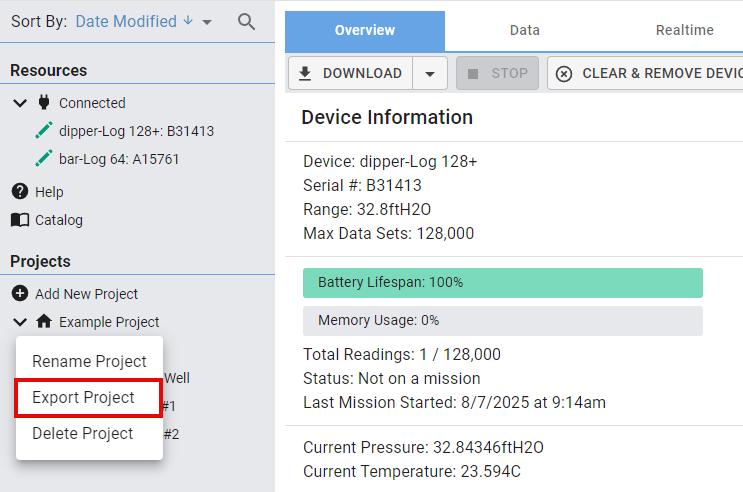This screenshot has height=492, width=743.
Task: Open the Realtime tab
Action: point(684,30)
